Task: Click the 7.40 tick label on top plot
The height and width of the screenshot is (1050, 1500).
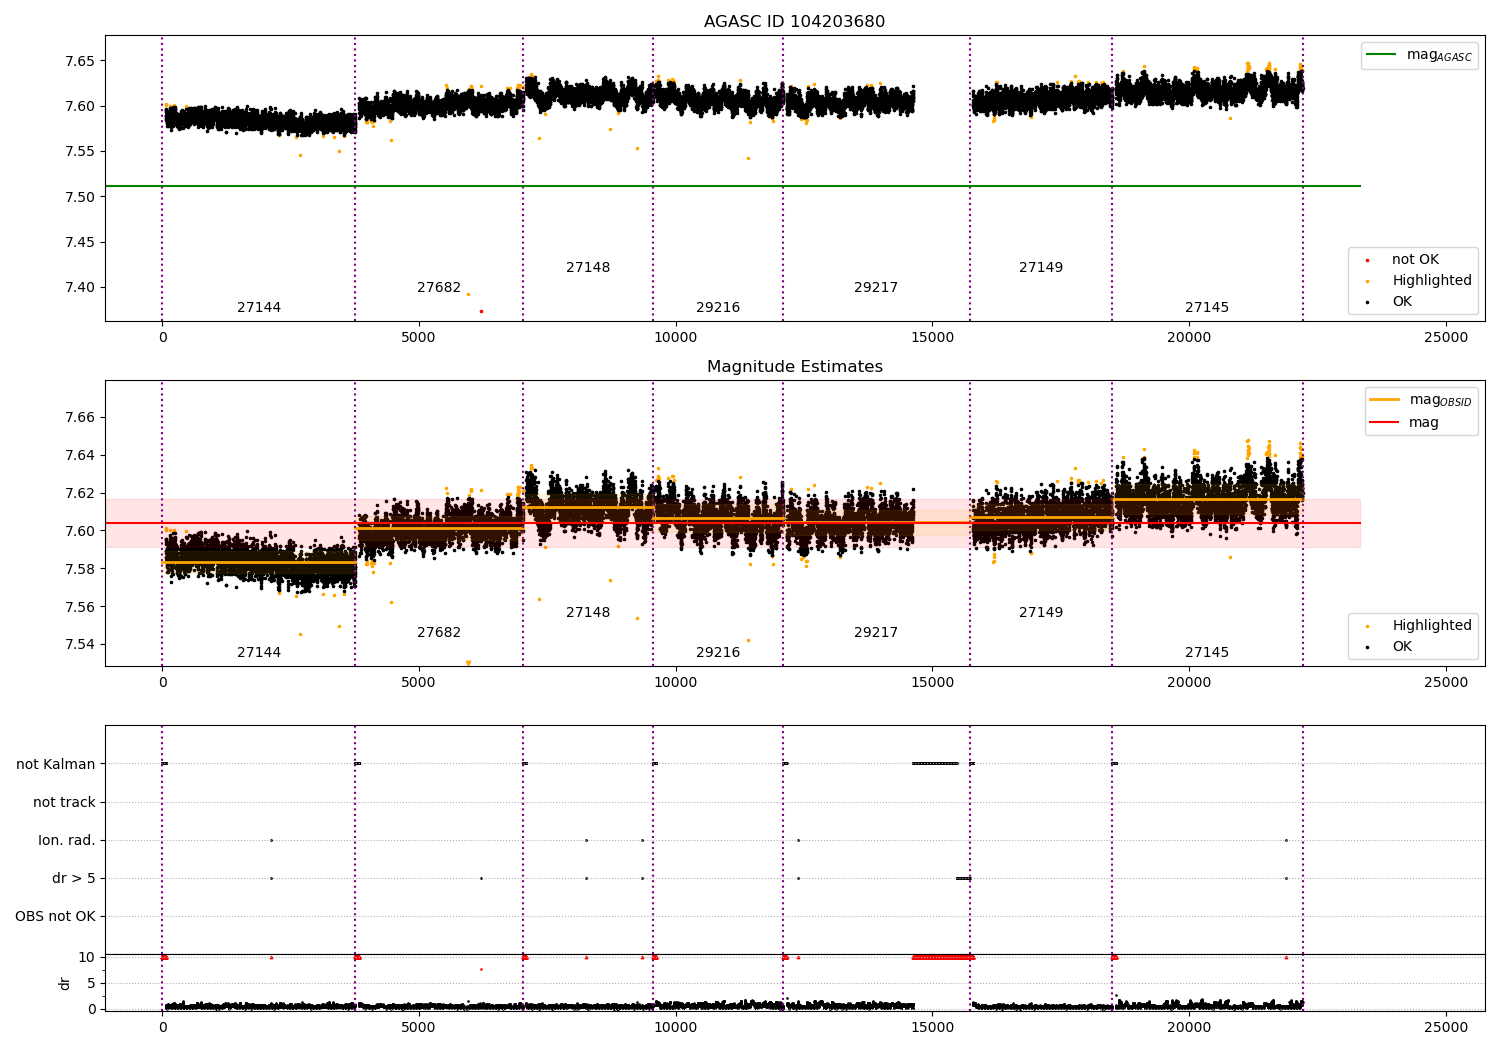Action: [79, 288]
